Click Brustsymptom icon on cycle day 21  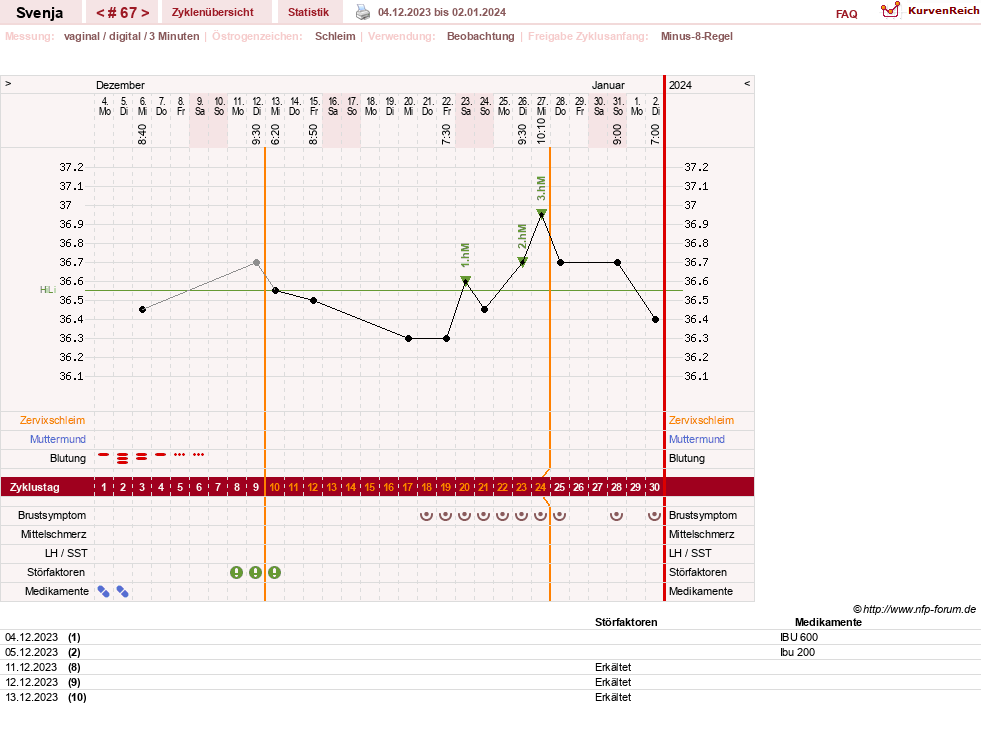484,515
